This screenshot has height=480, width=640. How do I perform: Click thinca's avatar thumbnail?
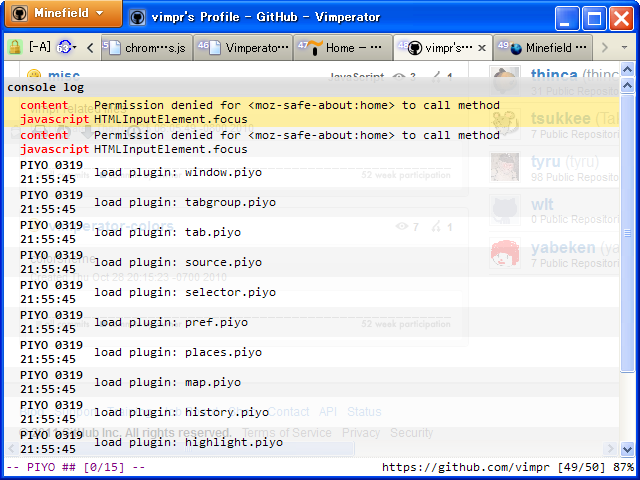(x=505, y=80)
